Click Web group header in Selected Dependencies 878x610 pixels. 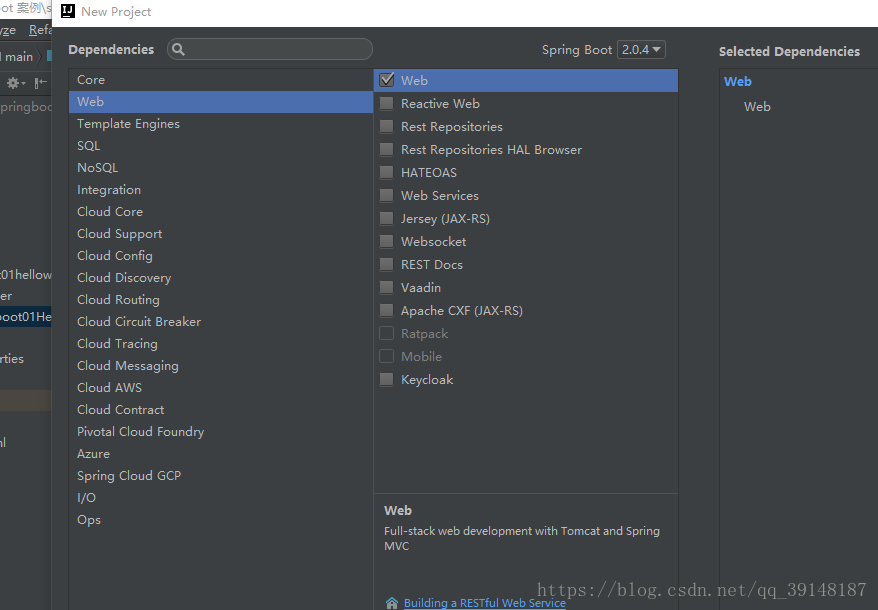click(737, 81)
